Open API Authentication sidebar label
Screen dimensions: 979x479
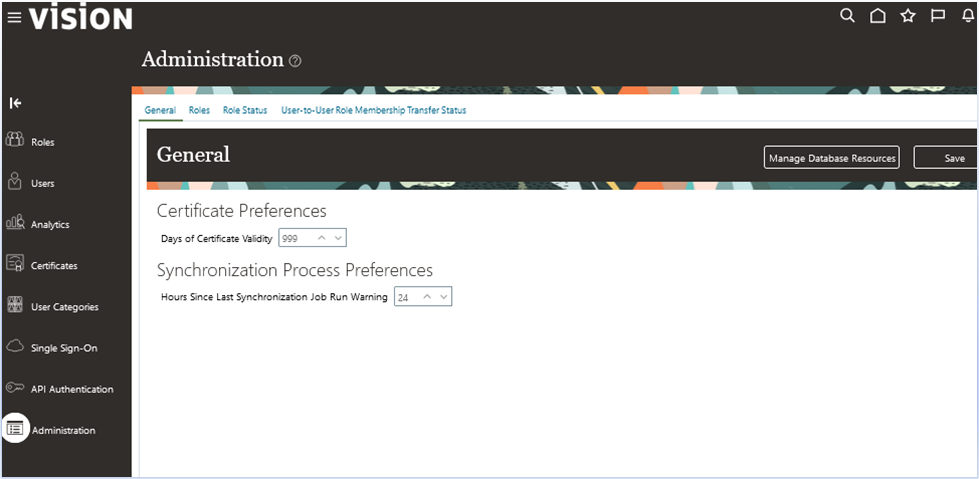(72, 389)
